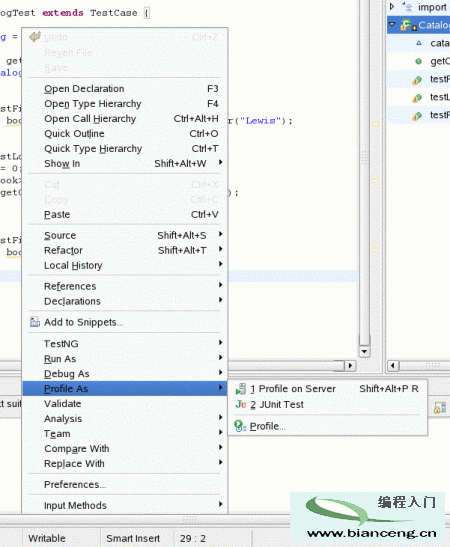Click the Profile on Server icon
450x547 pixels.
pos(241,389)
